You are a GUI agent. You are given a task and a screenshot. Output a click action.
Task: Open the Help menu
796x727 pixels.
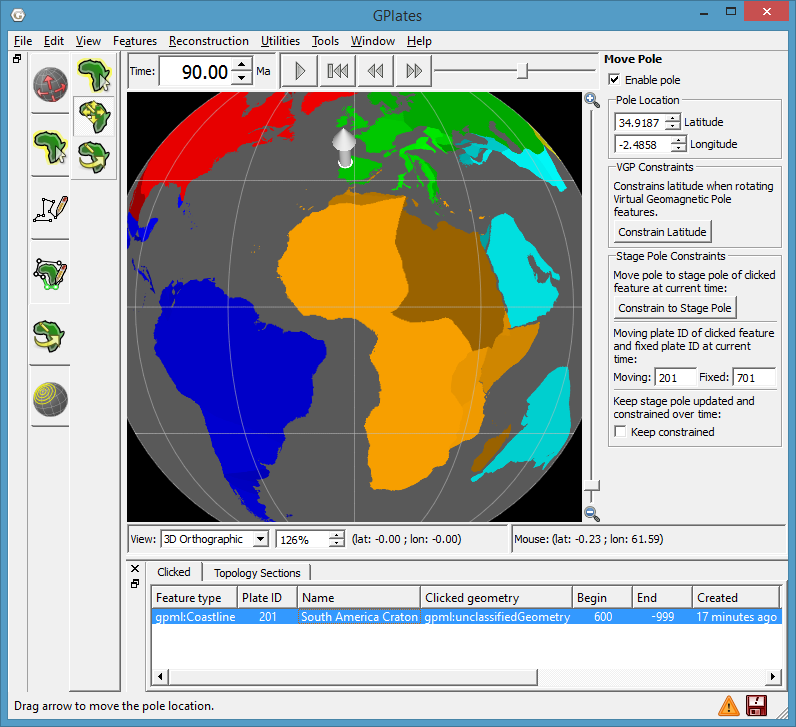[419, 41]
